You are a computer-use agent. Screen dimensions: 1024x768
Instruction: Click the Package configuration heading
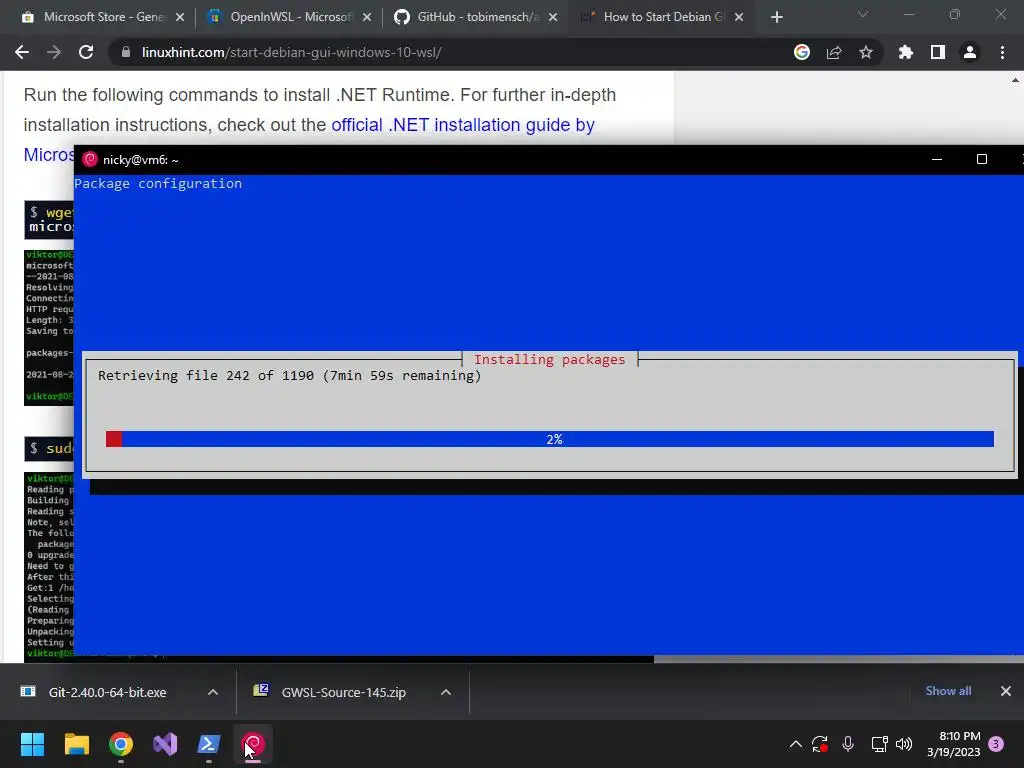158,184
